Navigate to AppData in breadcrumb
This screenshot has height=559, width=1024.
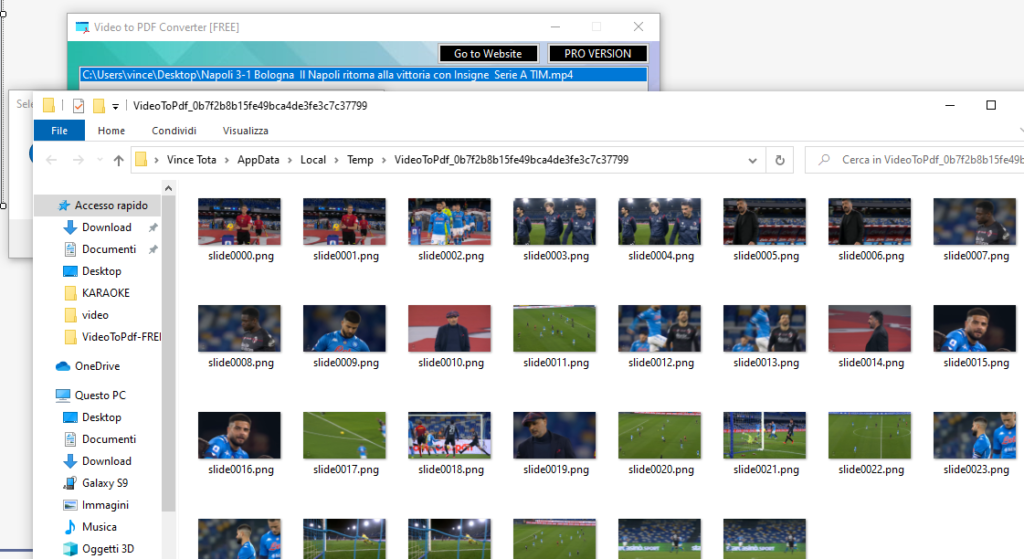tap(258, 160)
